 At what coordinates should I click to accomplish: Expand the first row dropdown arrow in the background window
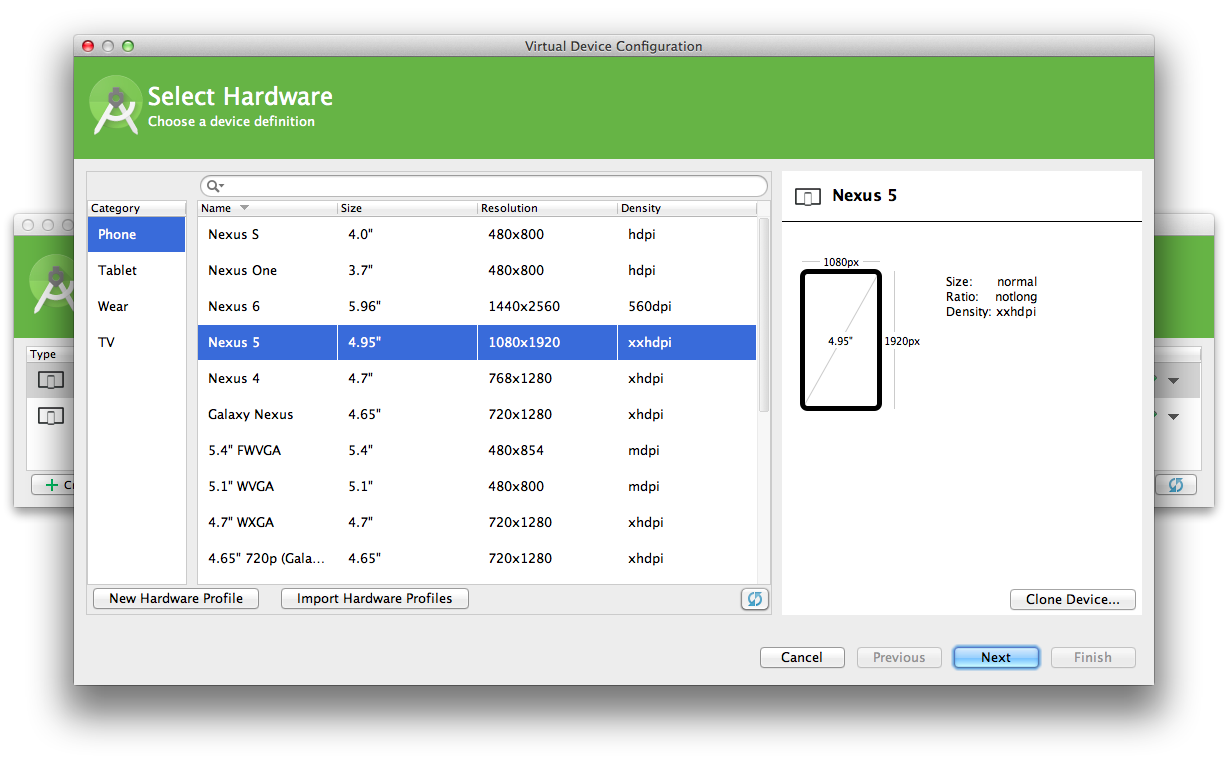pos(1173,381)
